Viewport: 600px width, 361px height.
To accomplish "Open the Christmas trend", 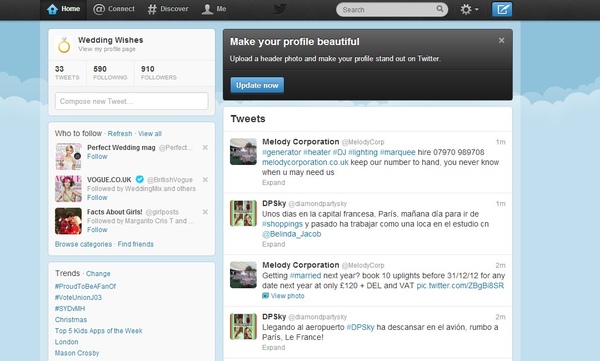I will click(x=71, y=320).
